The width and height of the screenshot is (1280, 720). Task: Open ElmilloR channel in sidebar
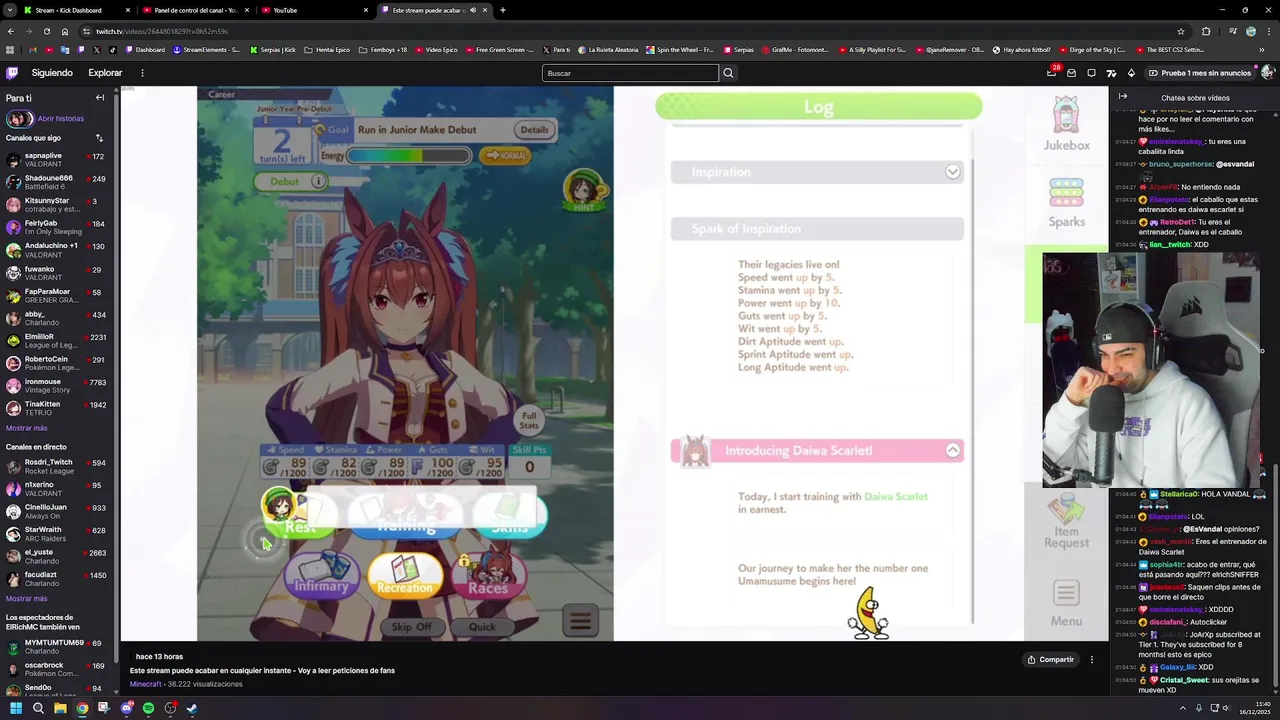click(x=56, y=341)
